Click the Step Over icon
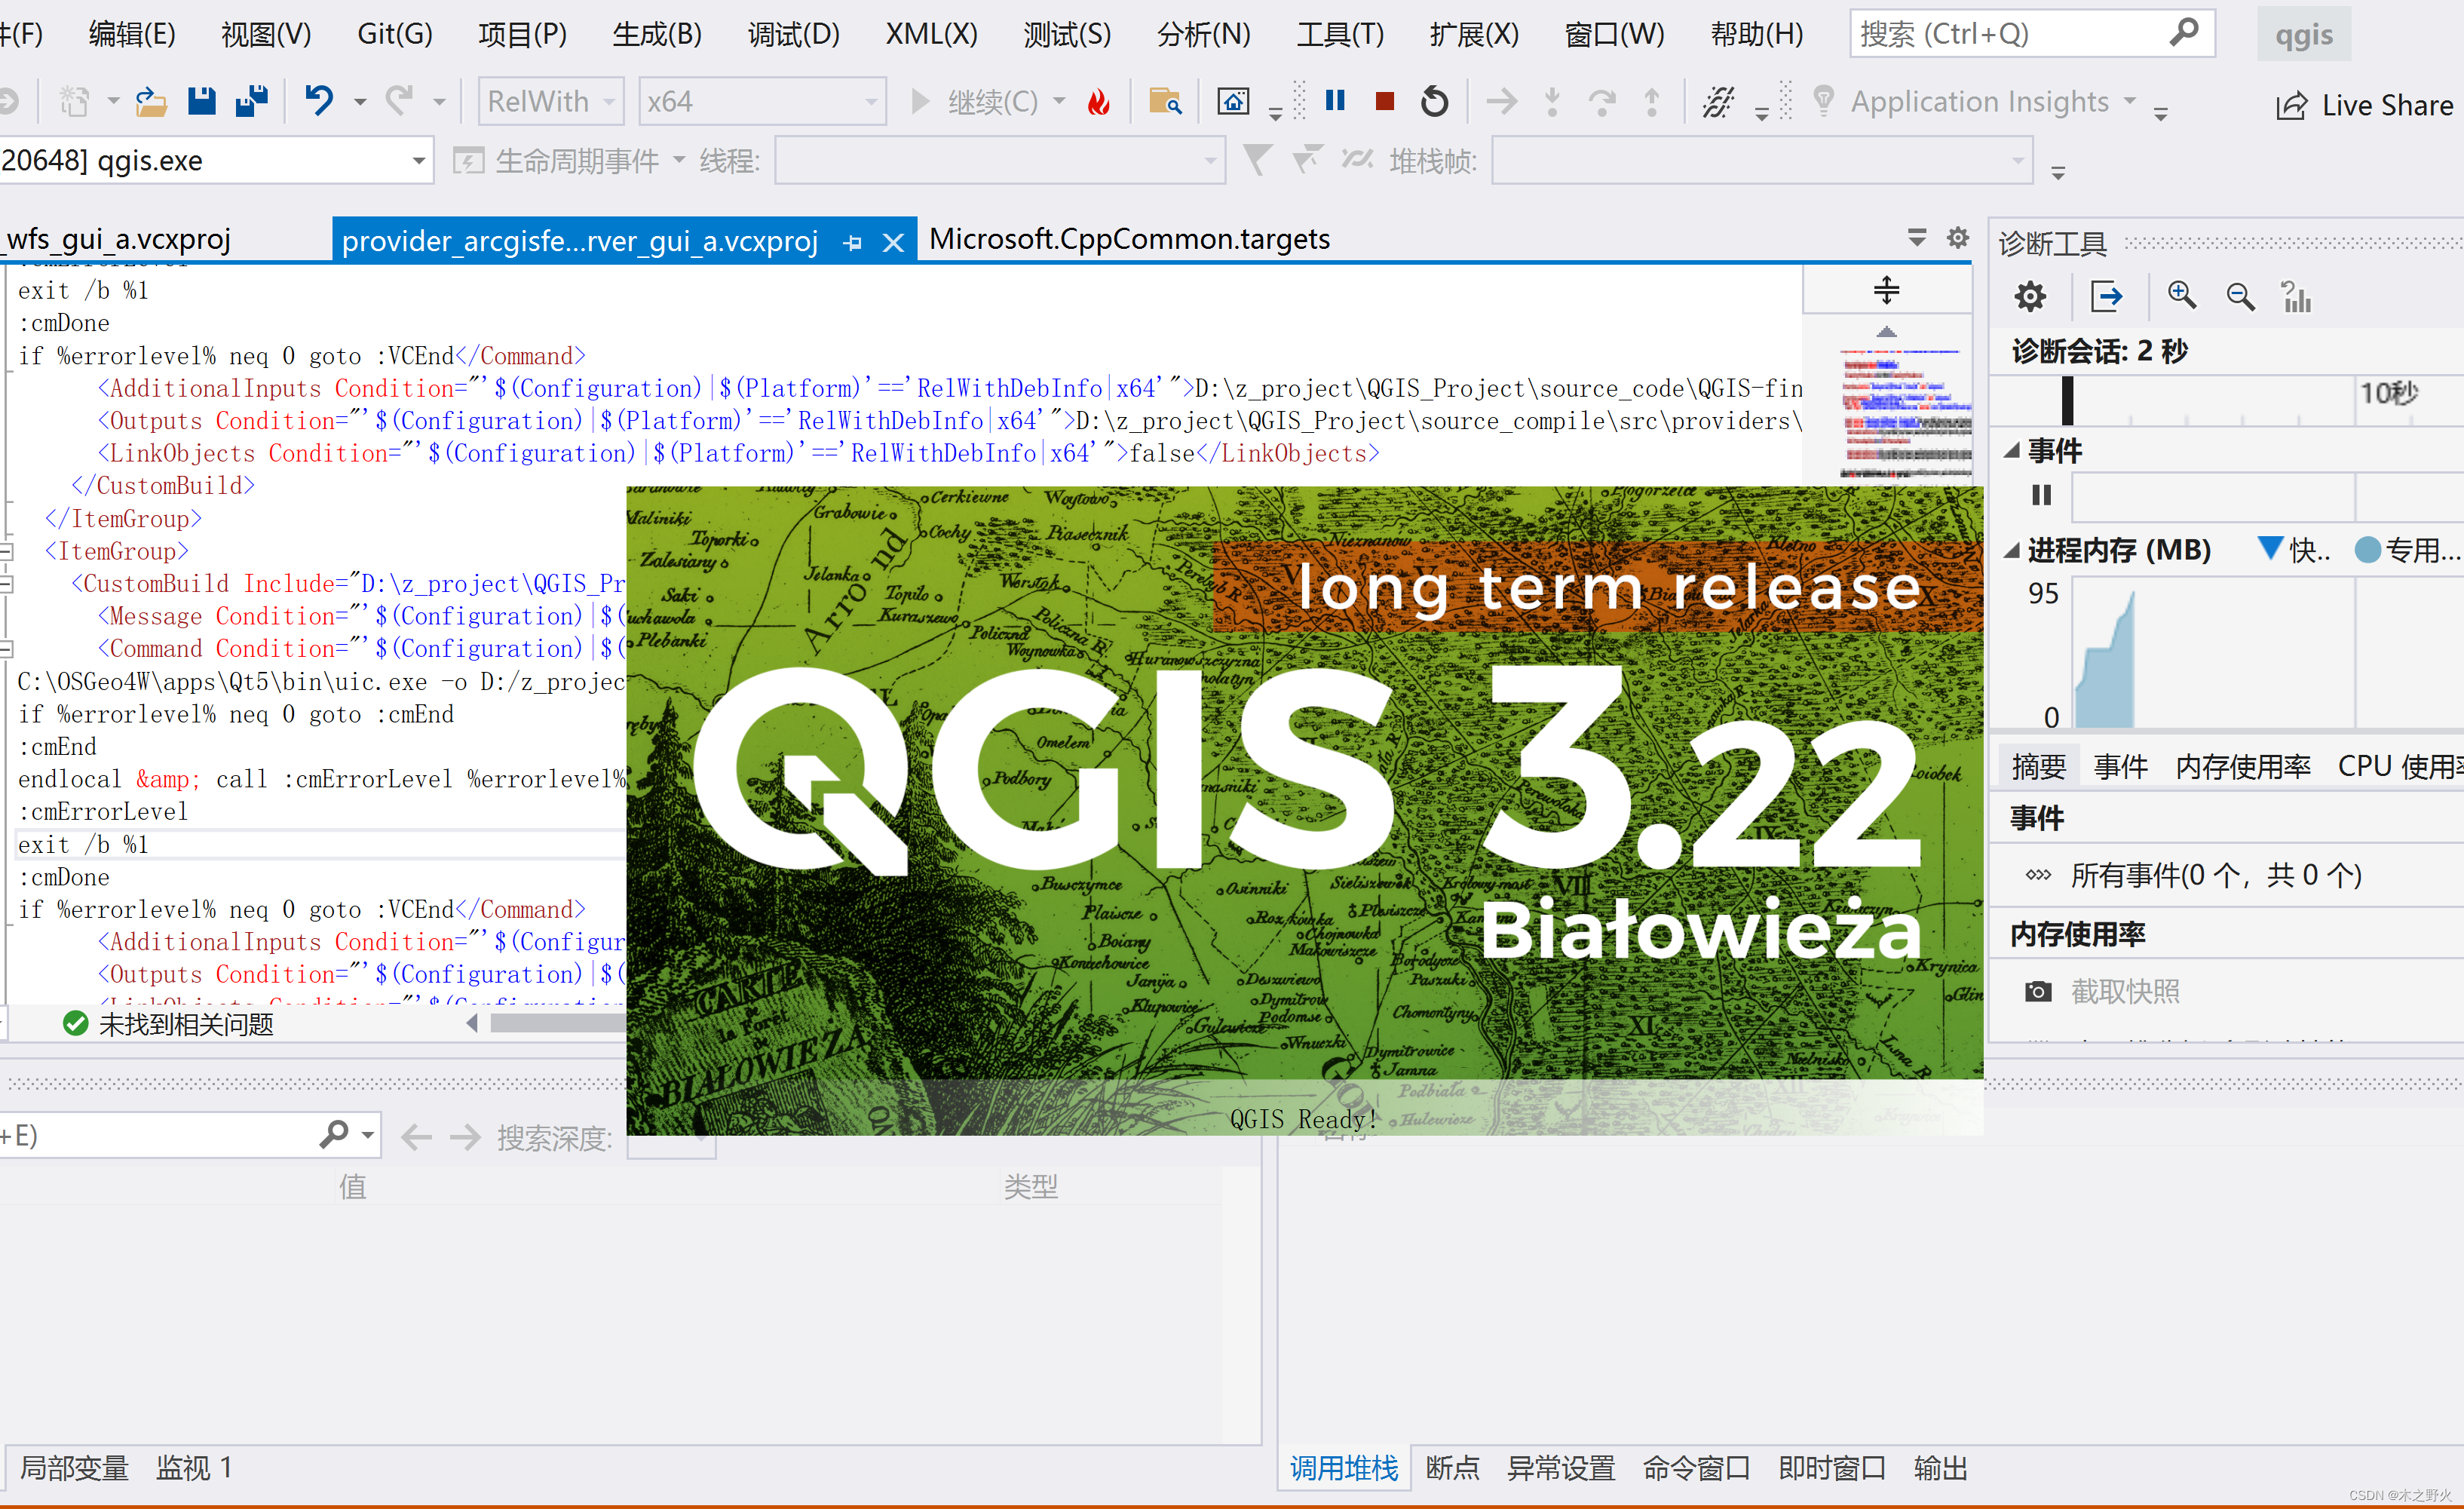The width and height of the screenshot is (2464, 1509). 1602,101
